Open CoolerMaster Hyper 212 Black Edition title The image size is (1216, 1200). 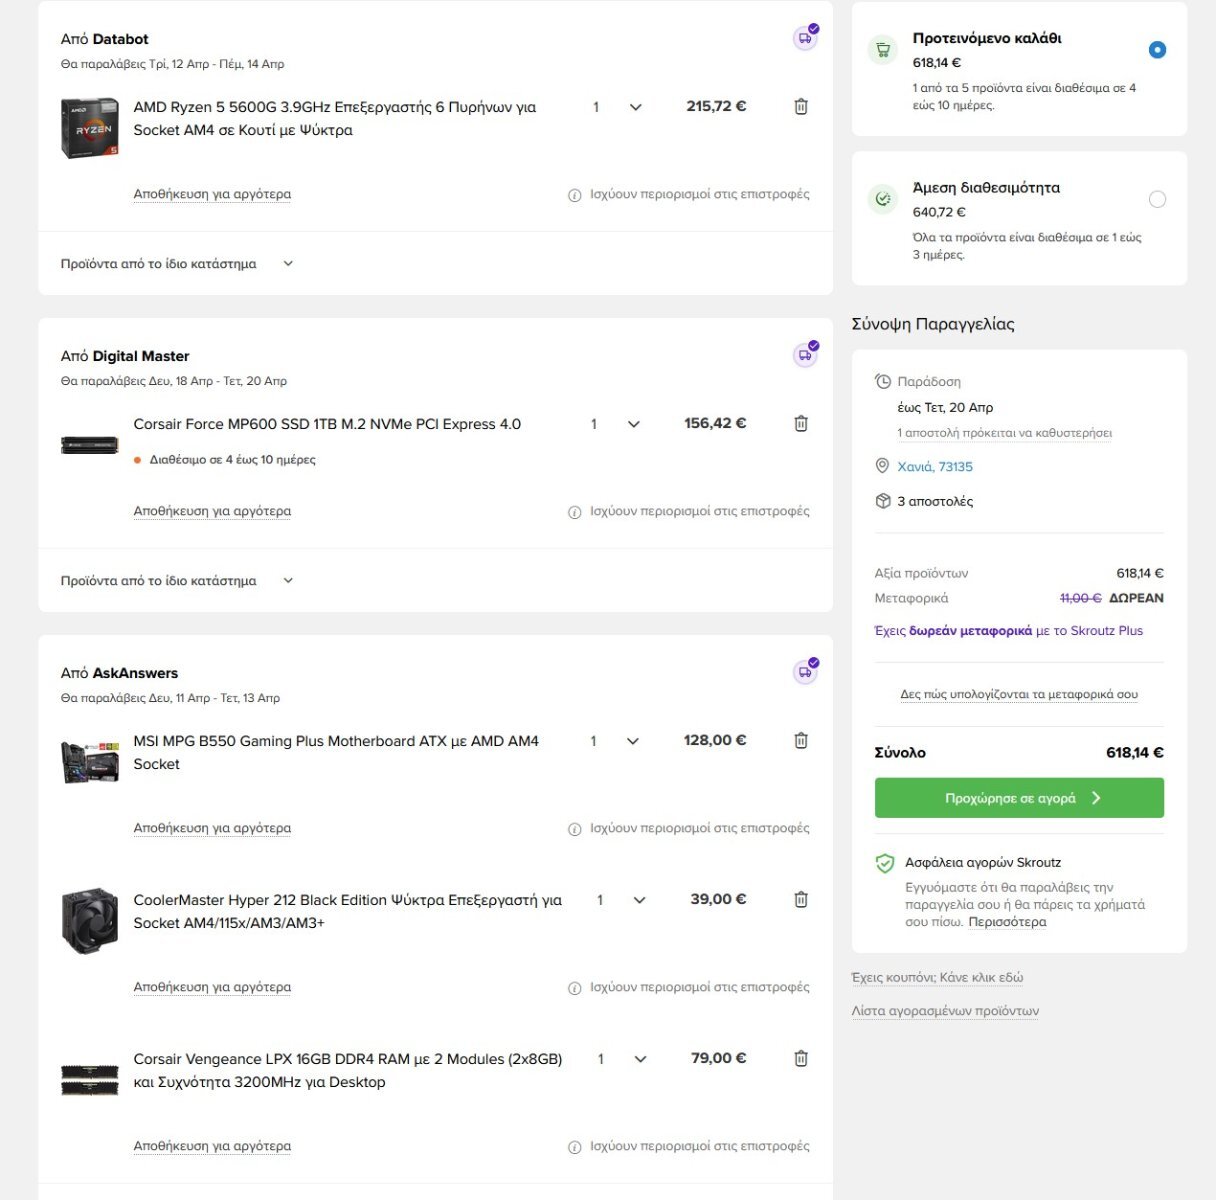(x=348, y=911)
